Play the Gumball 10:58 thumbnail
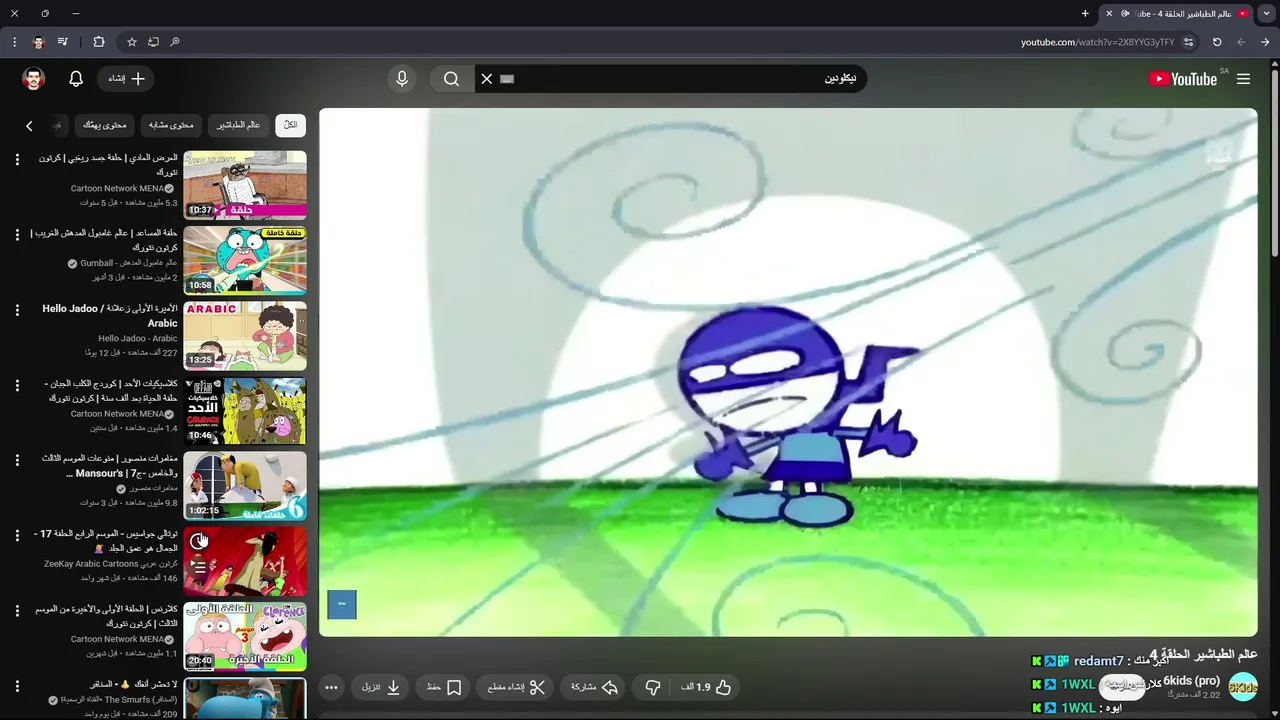Screen dimensions: 1280x720 click(x=245, y=260)
